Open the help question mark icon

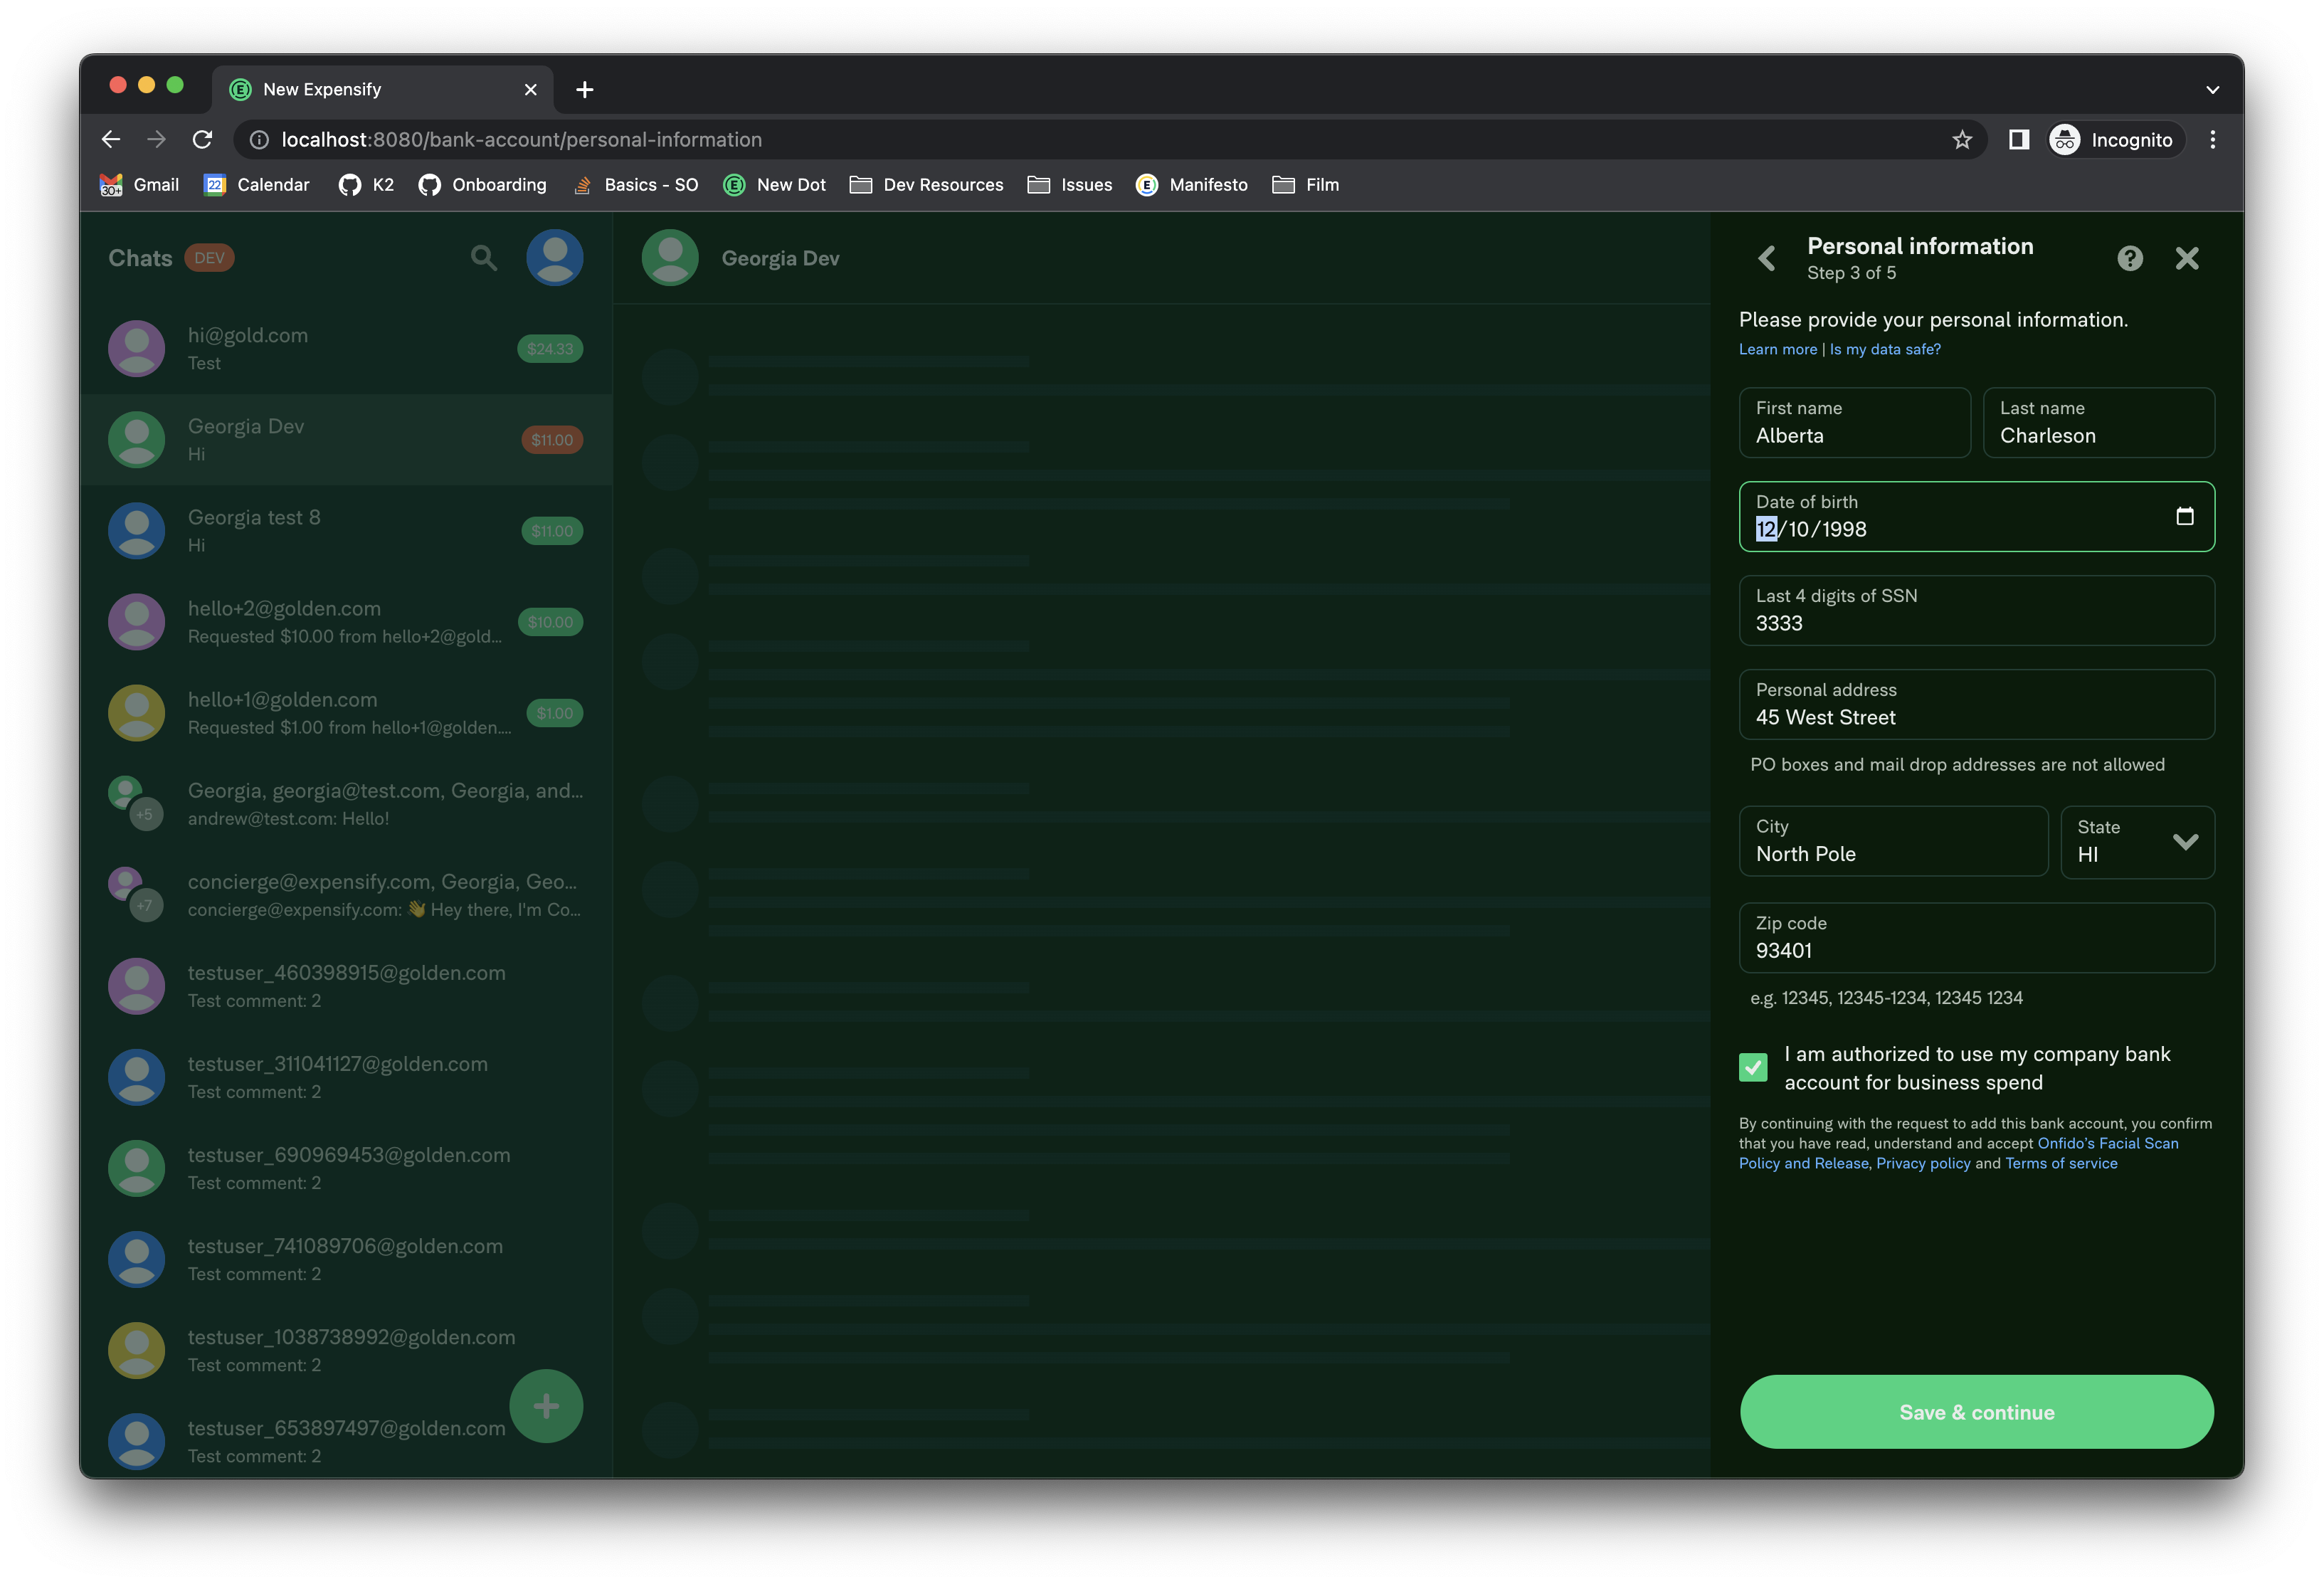coord(2130,258)
